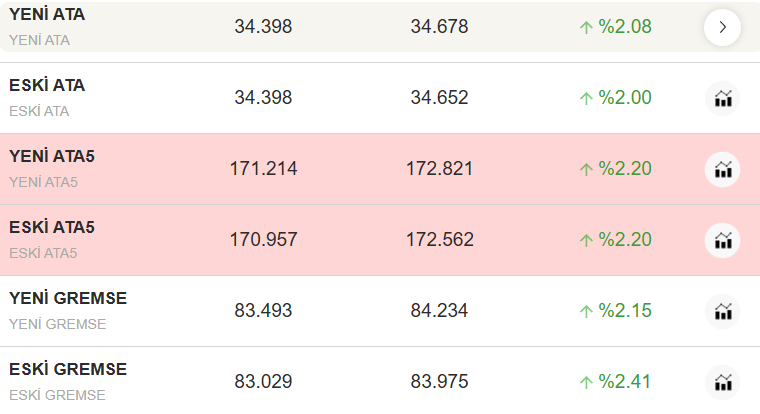Click YENİ ATA sell price 34.678
Screen dimensions: 760x414
pos(439,27)
